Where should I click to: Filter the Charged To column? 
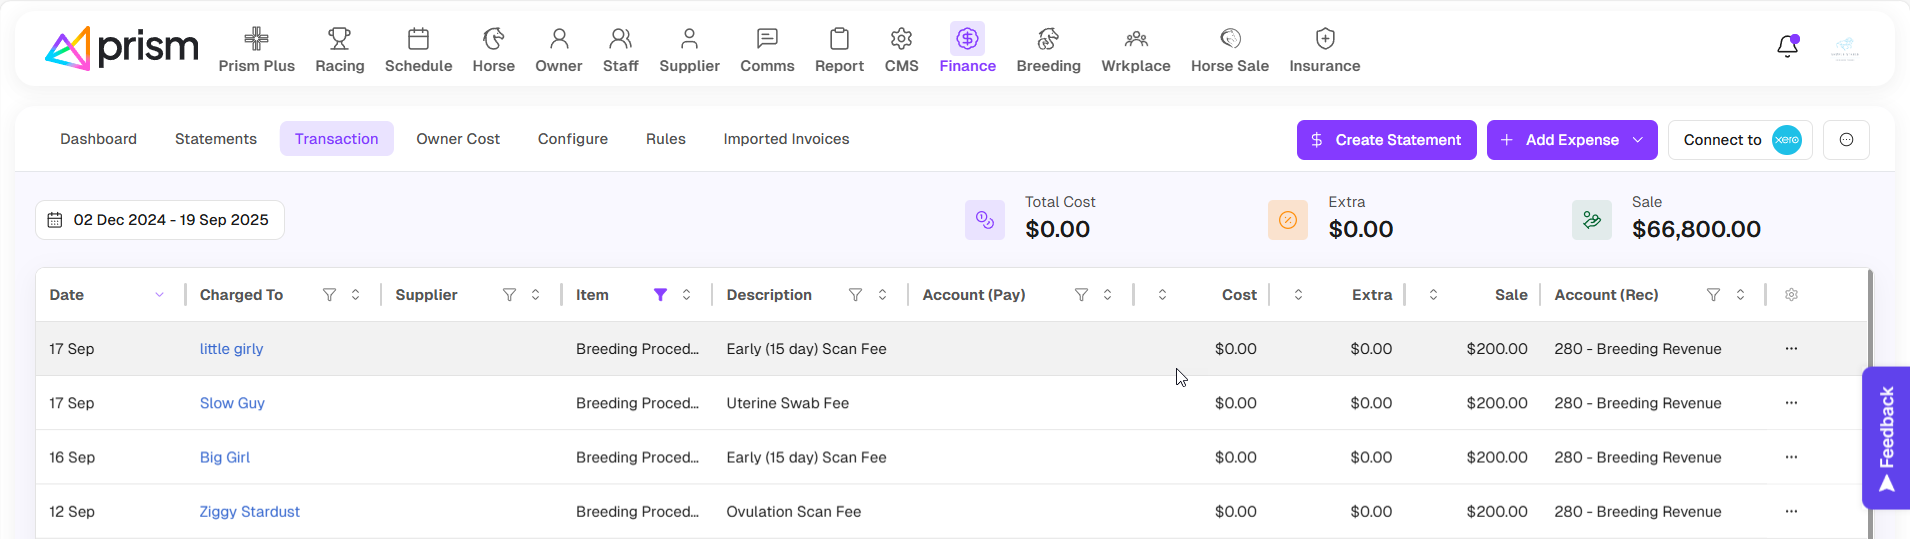point(329,295)
